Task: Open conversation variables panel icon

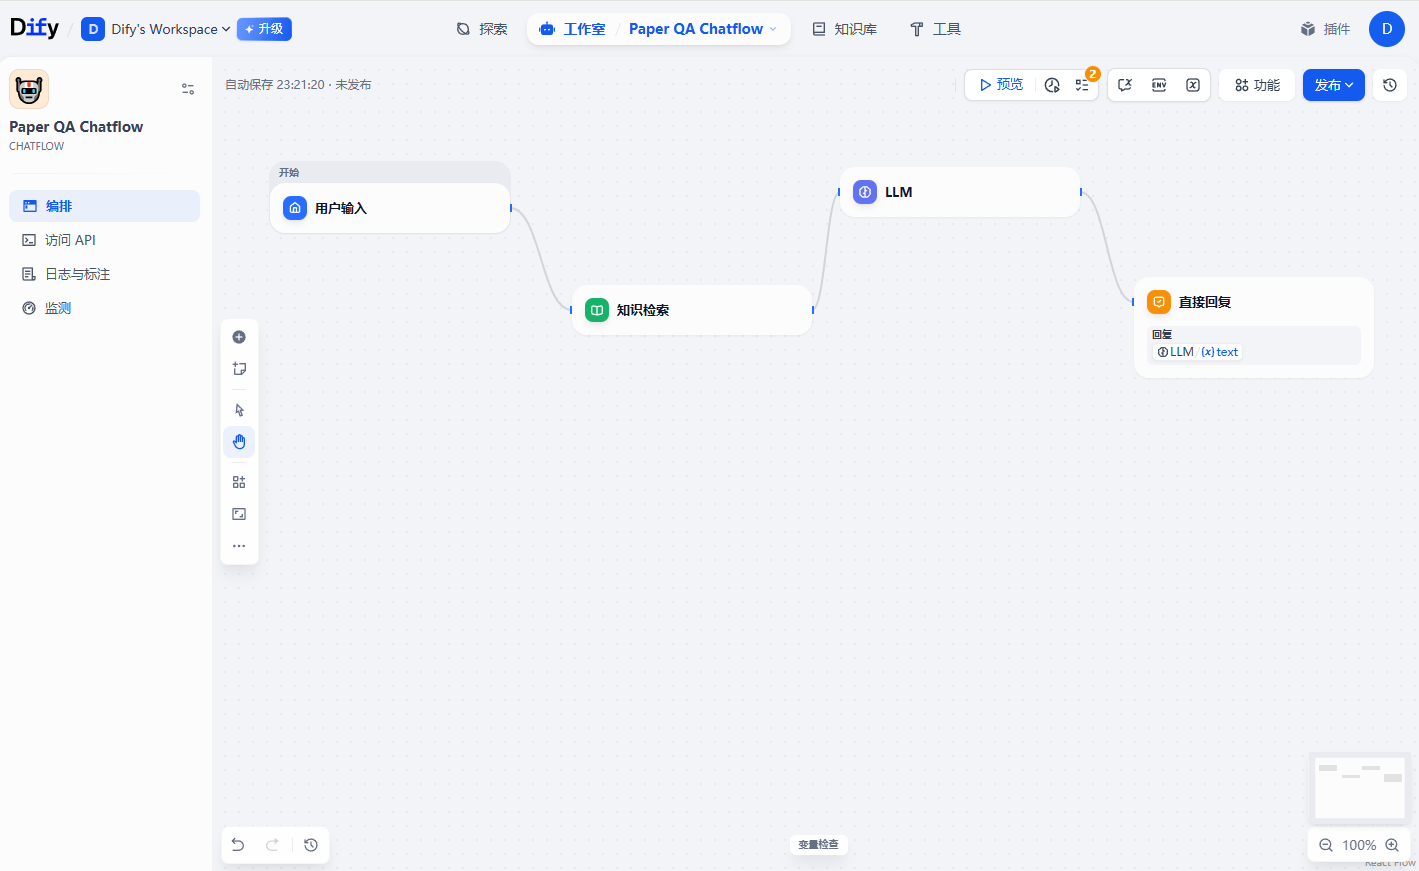Action: point(1125,85)
